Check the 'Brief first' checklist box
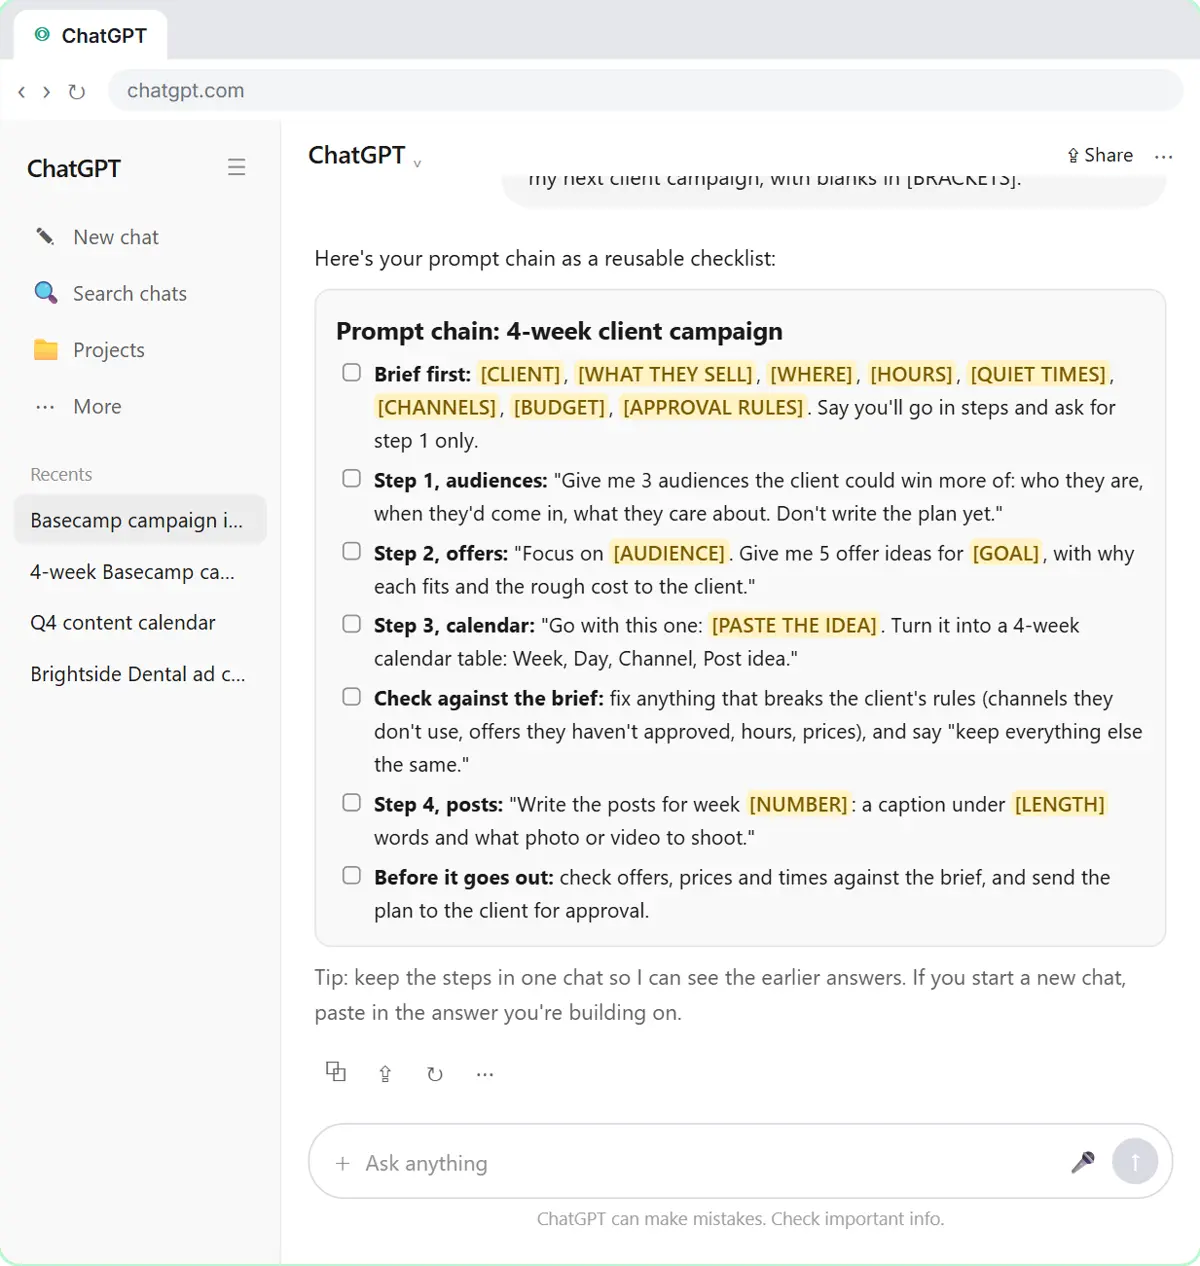 click(x=352, y=373)
